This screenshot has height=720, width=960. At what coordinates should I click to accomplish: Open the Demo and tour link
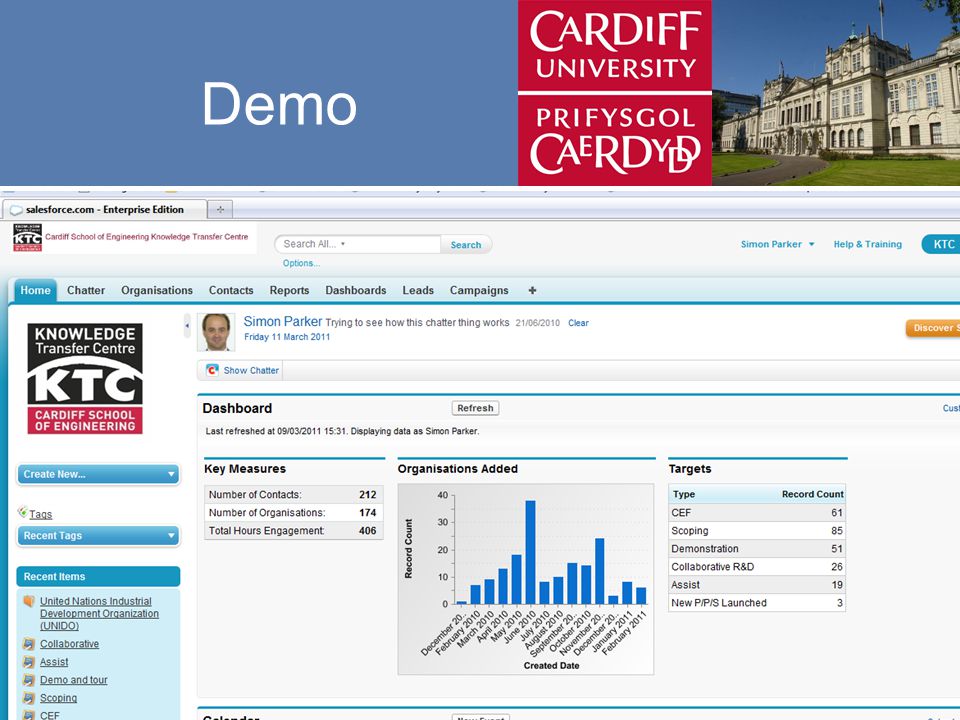point(73,680)
